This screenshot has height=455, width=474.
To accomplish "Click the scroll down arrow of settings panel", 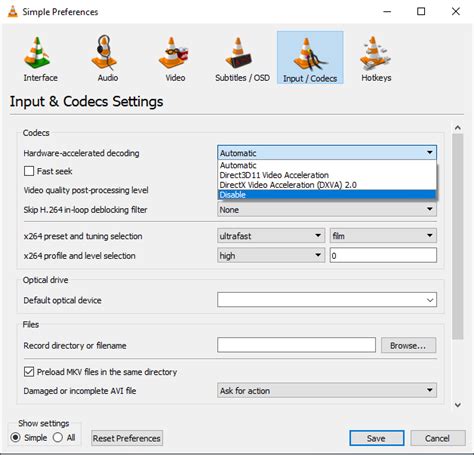I will click(458, 405).
